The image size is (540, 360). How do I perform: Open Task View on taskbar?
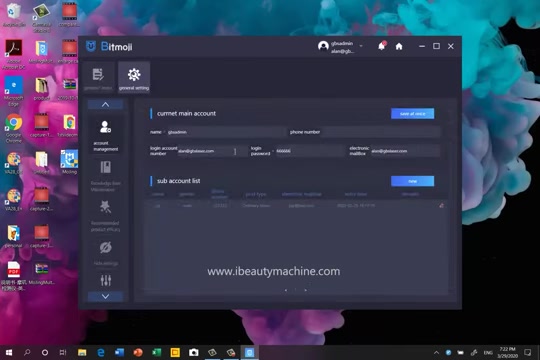coord(63,352)
